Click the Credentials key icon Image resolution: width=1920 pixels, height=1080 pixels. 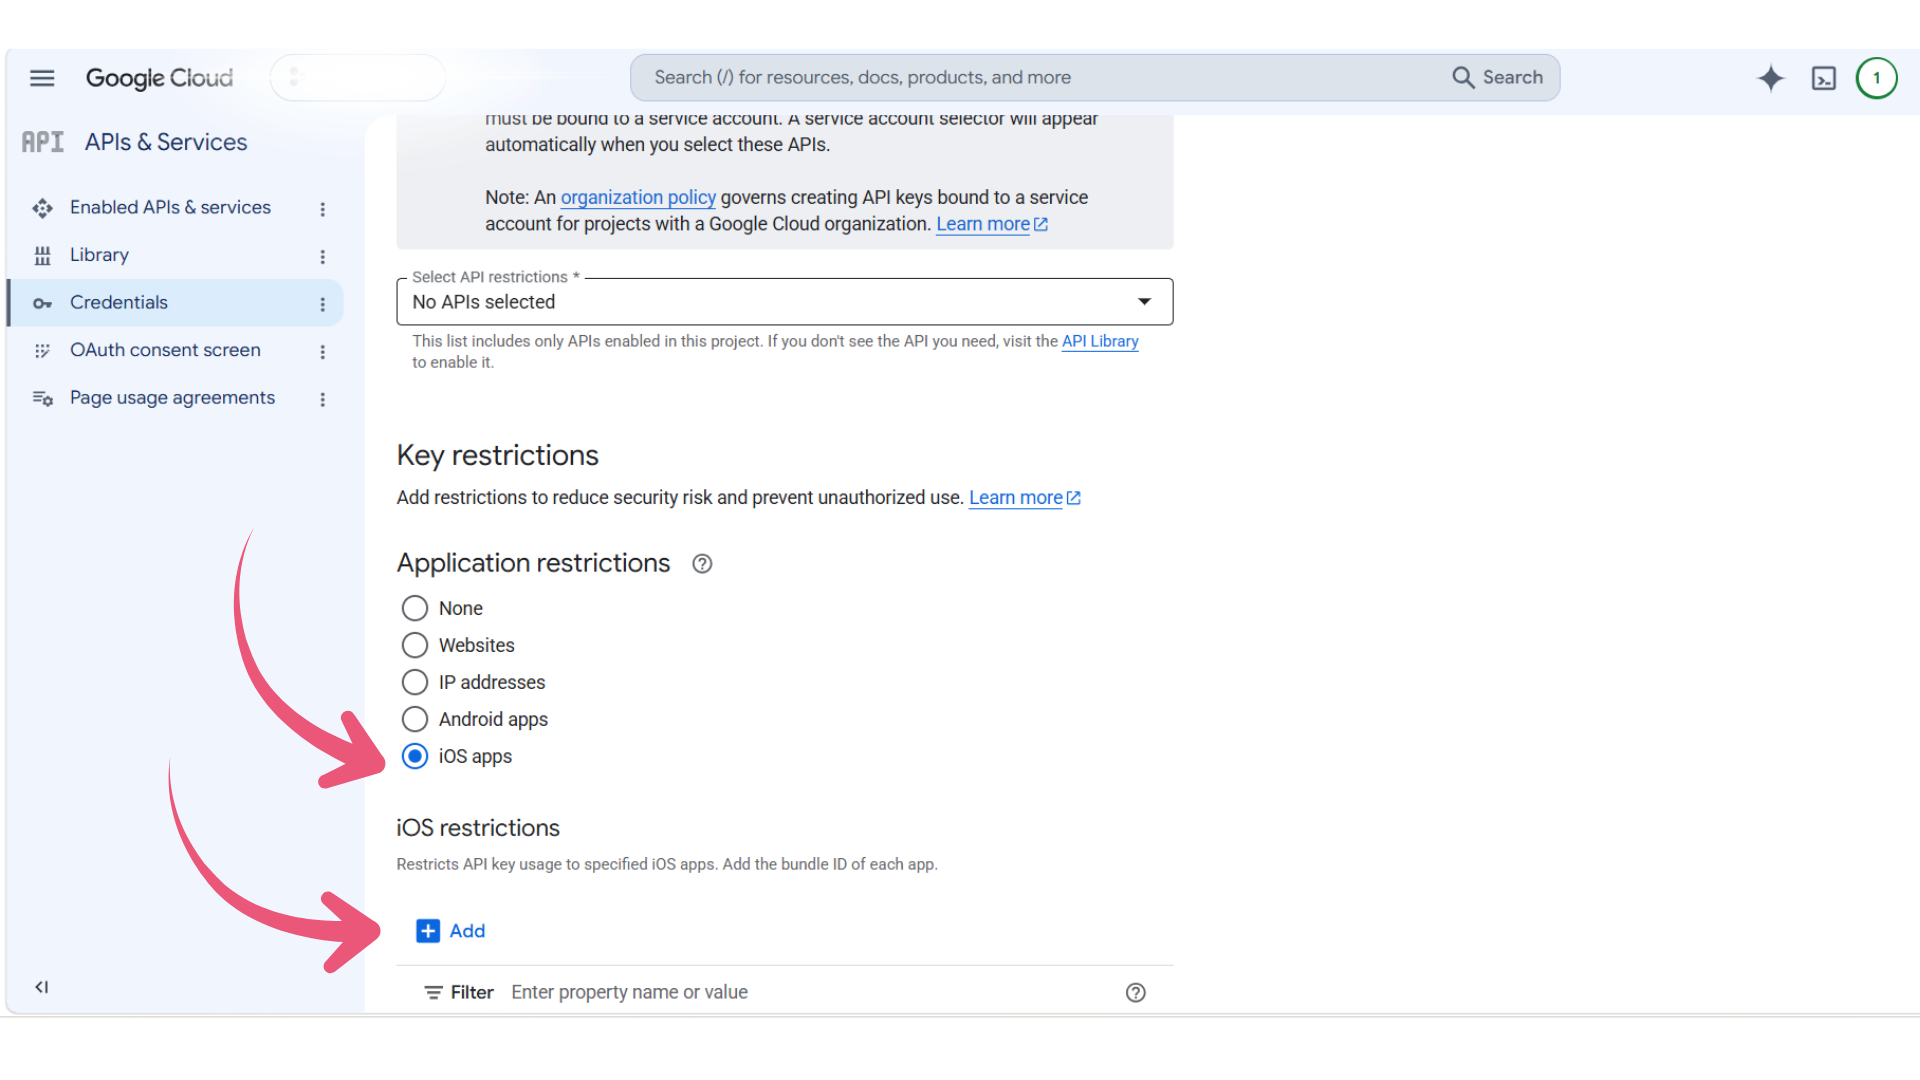click(42, 303)
